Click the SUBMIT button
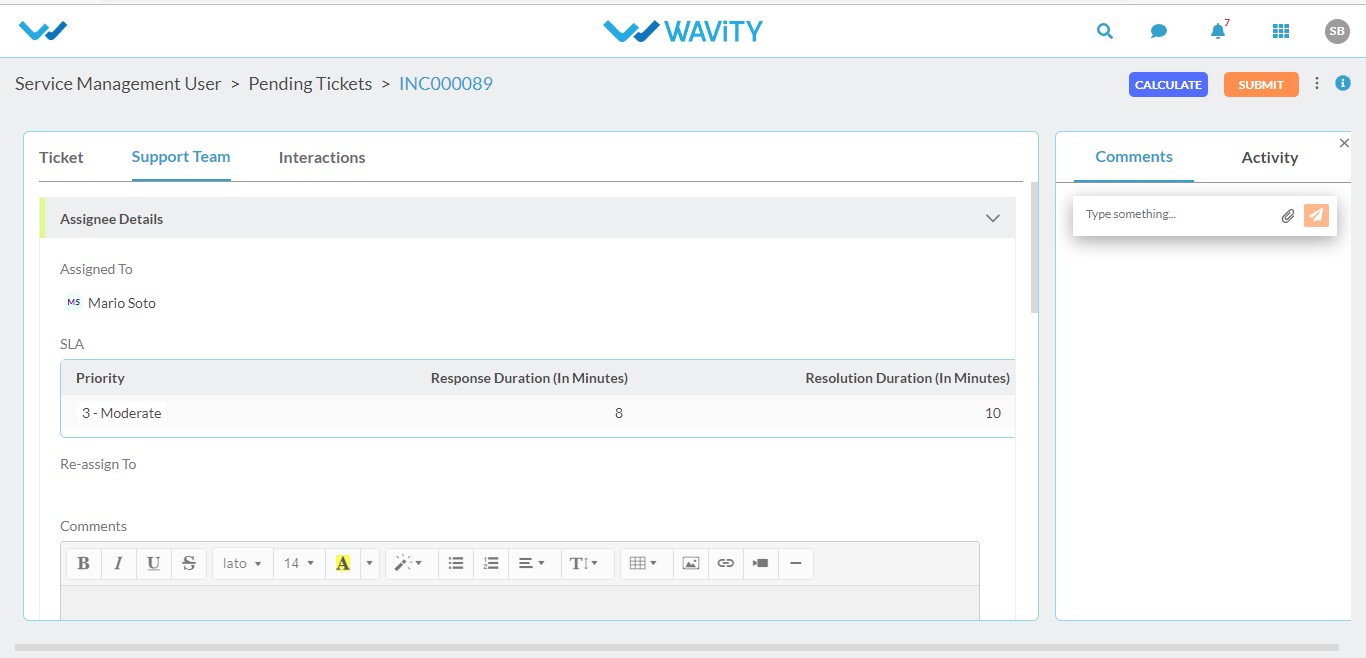The image size is (1366, 658). (x=1261, y=85)
